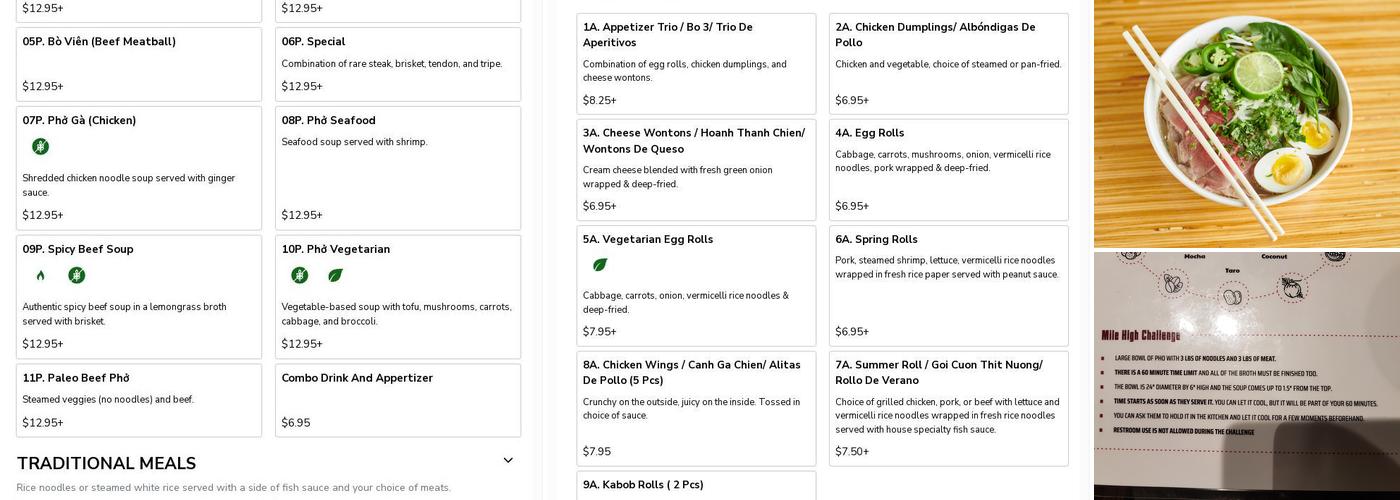Click the spicy flame icon on Spicy Beef Soup
1400x500 pixels.
(x=40, y=276)
